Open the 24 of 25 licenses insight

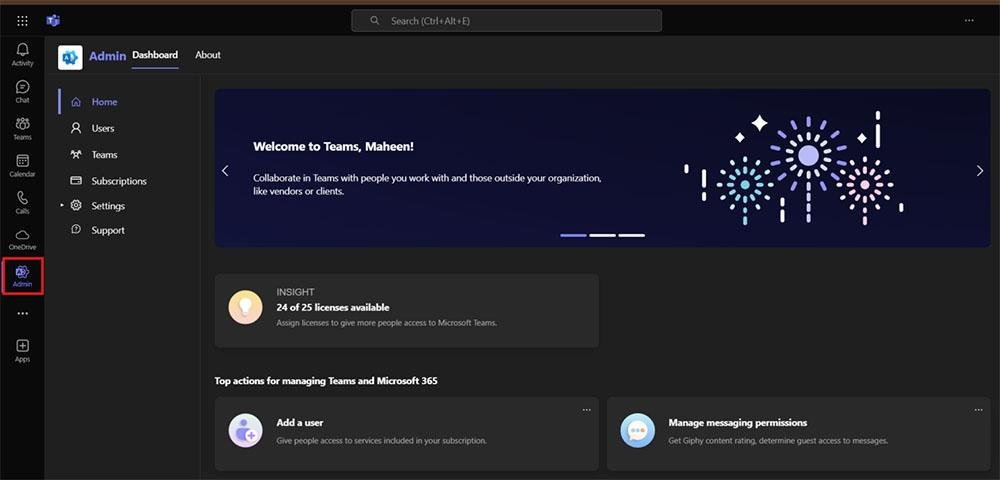[x=406, y=310]
